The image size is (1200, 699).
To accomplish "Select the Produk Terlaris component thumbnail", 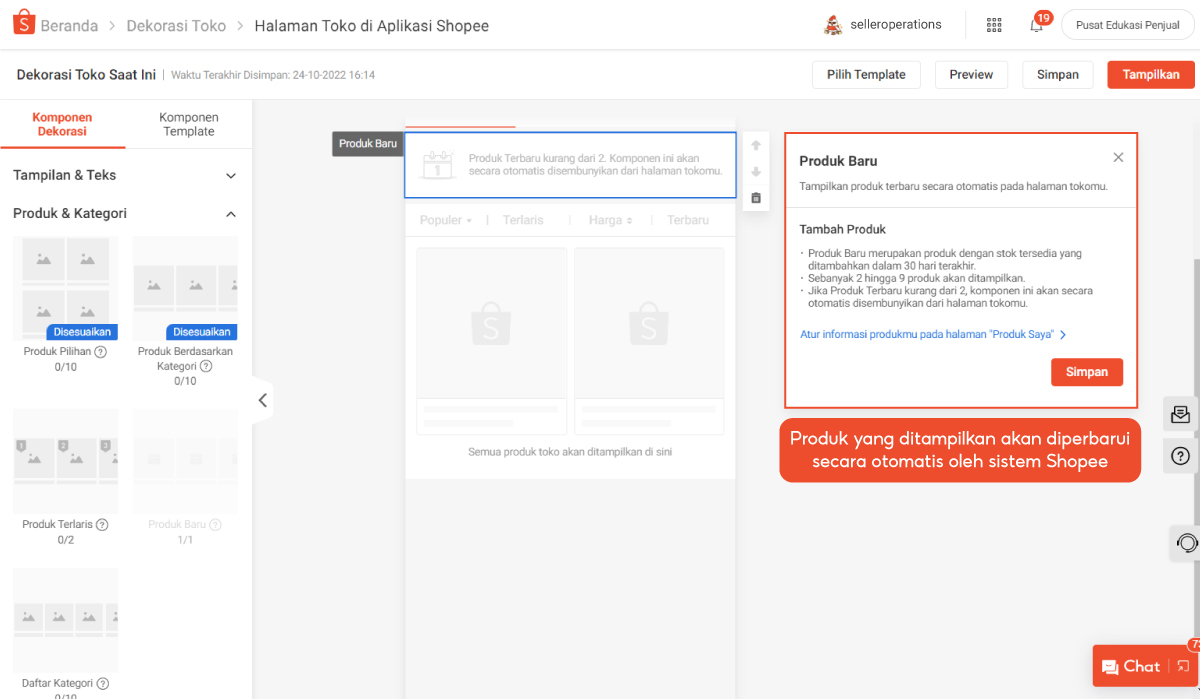I will (65, 461).
